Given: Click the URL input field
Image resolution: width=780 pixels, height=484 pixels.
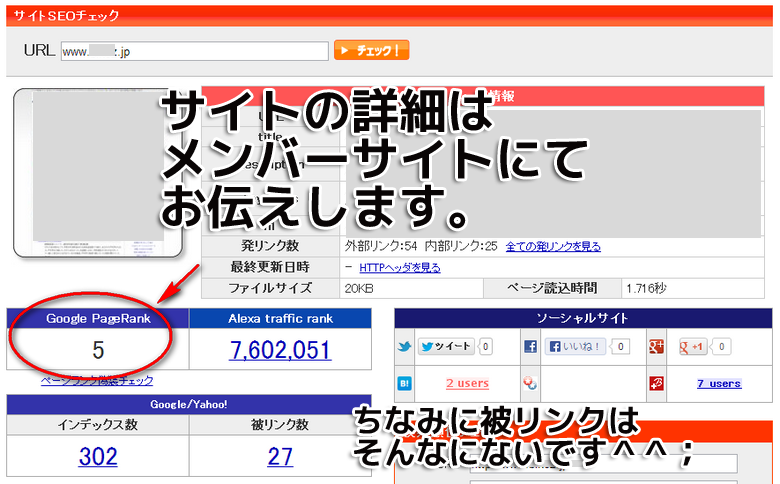Looking at the screenshot, I should (195, 51).
